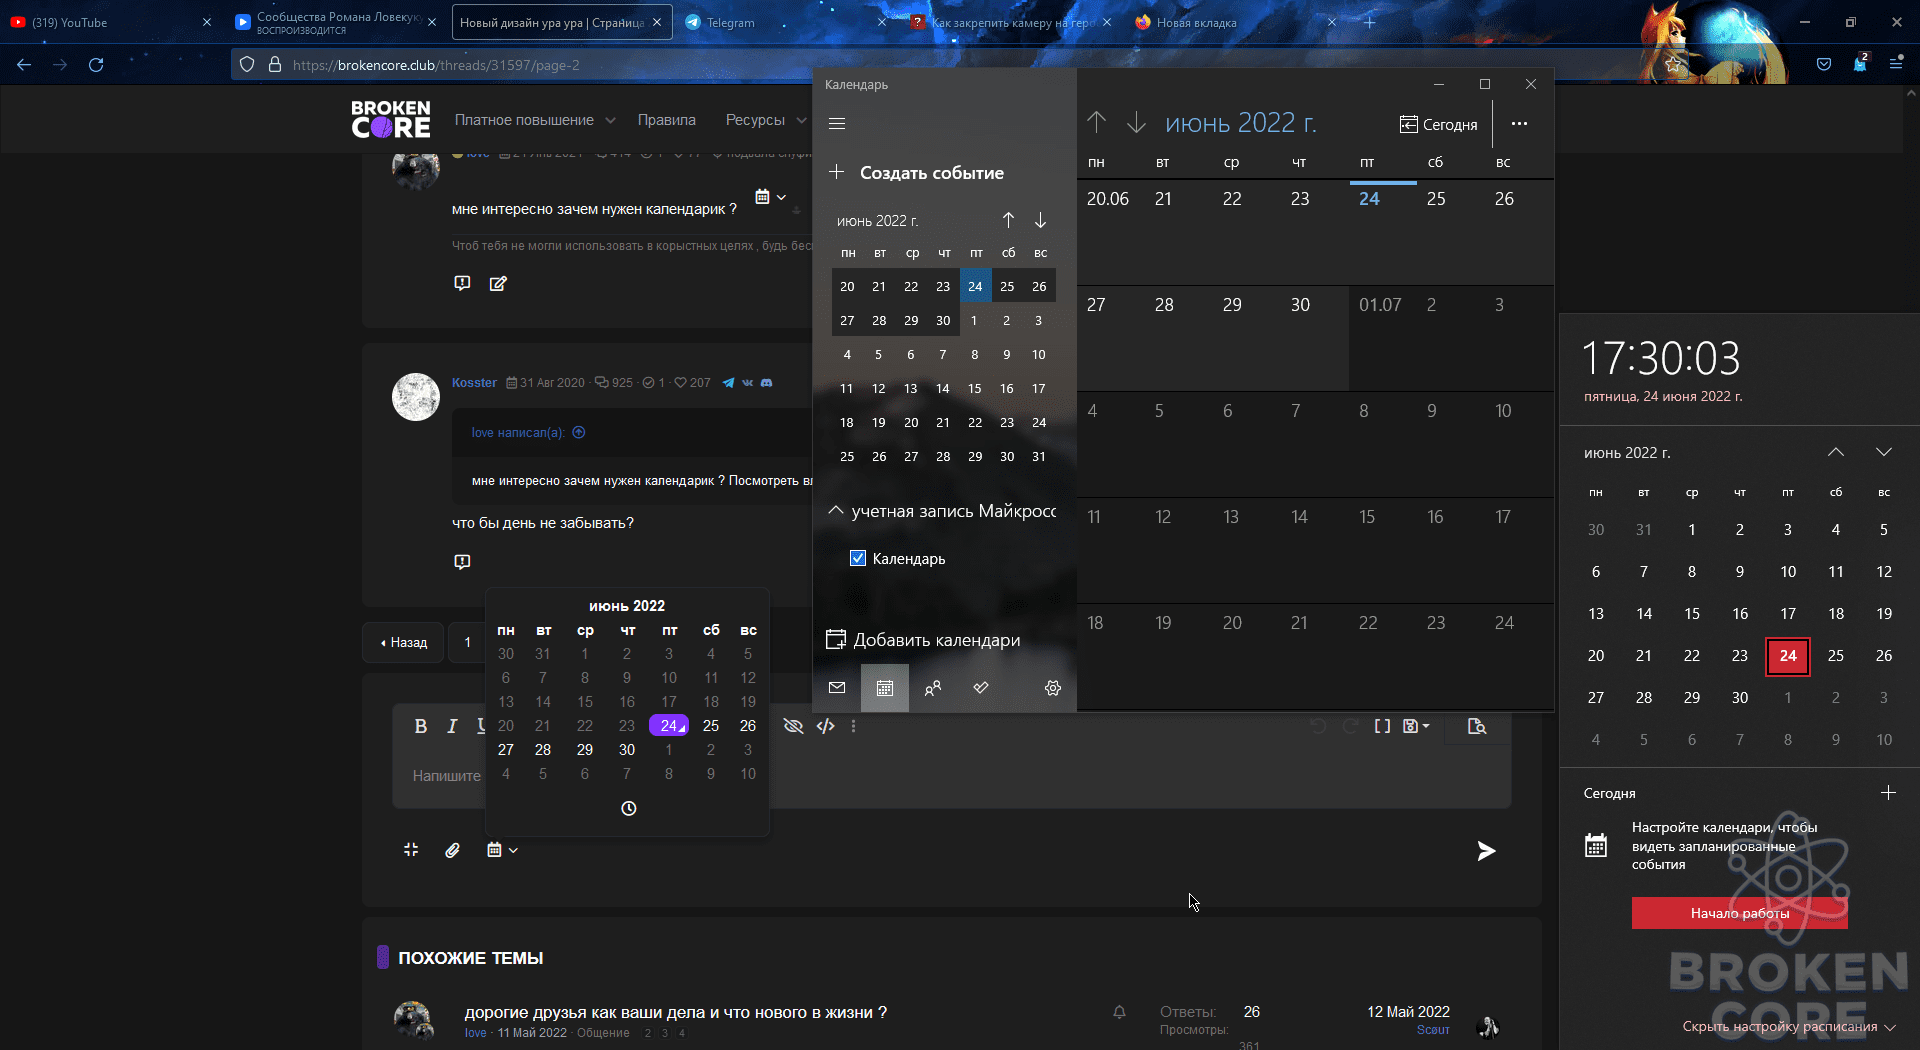This screenshot has height=1050, width=1920.
Task: Open the hamburger menu in Calendar app
Action: (837, 124)
